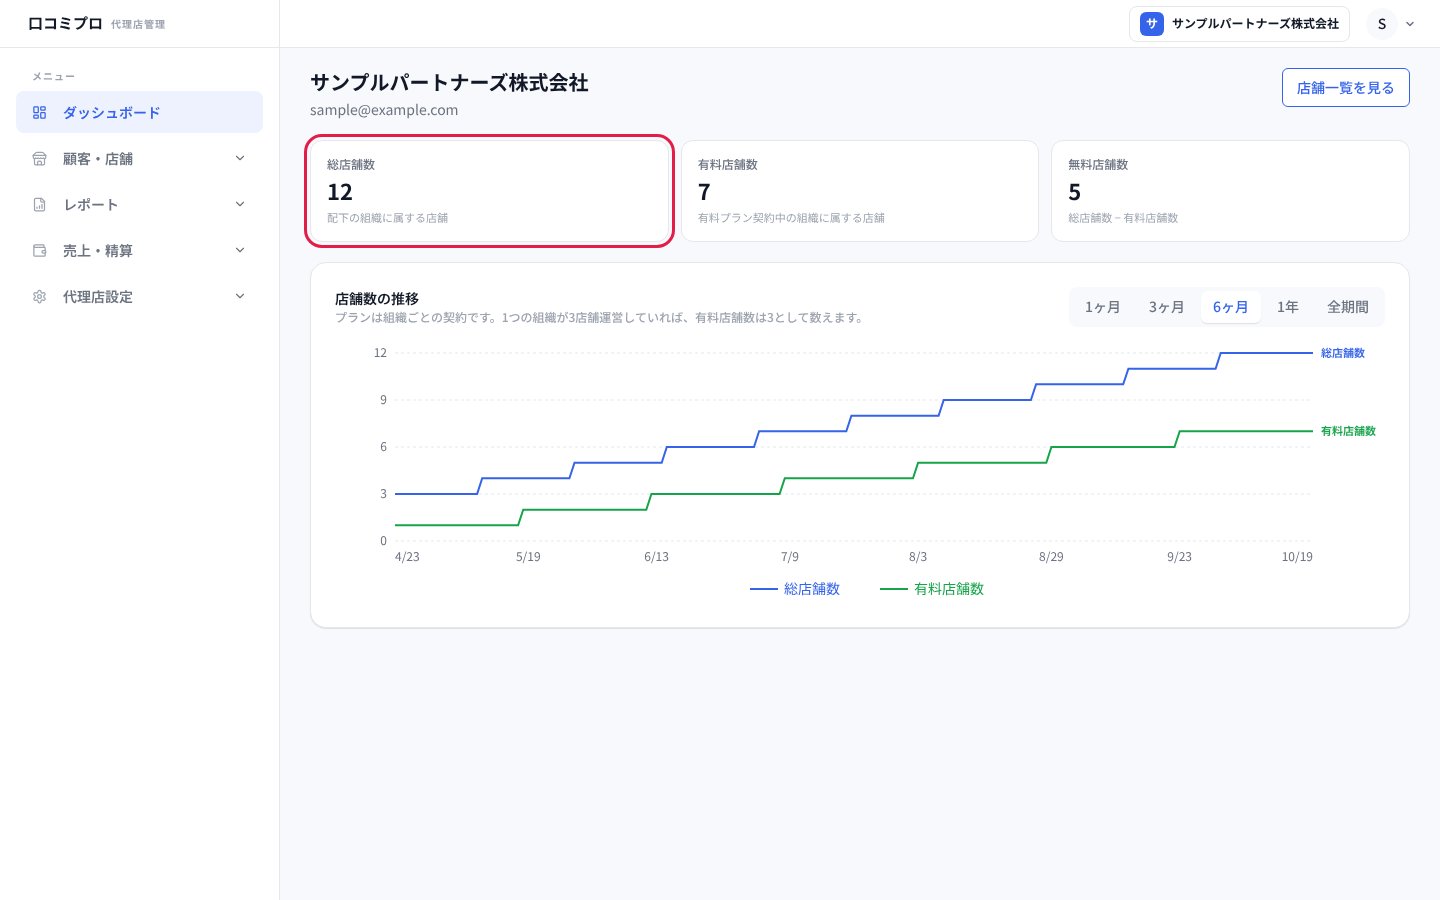Expand the 顧客・店舗 menu chevron
The height and width of the screenshot is (900, 1440).
click(240, 158)
